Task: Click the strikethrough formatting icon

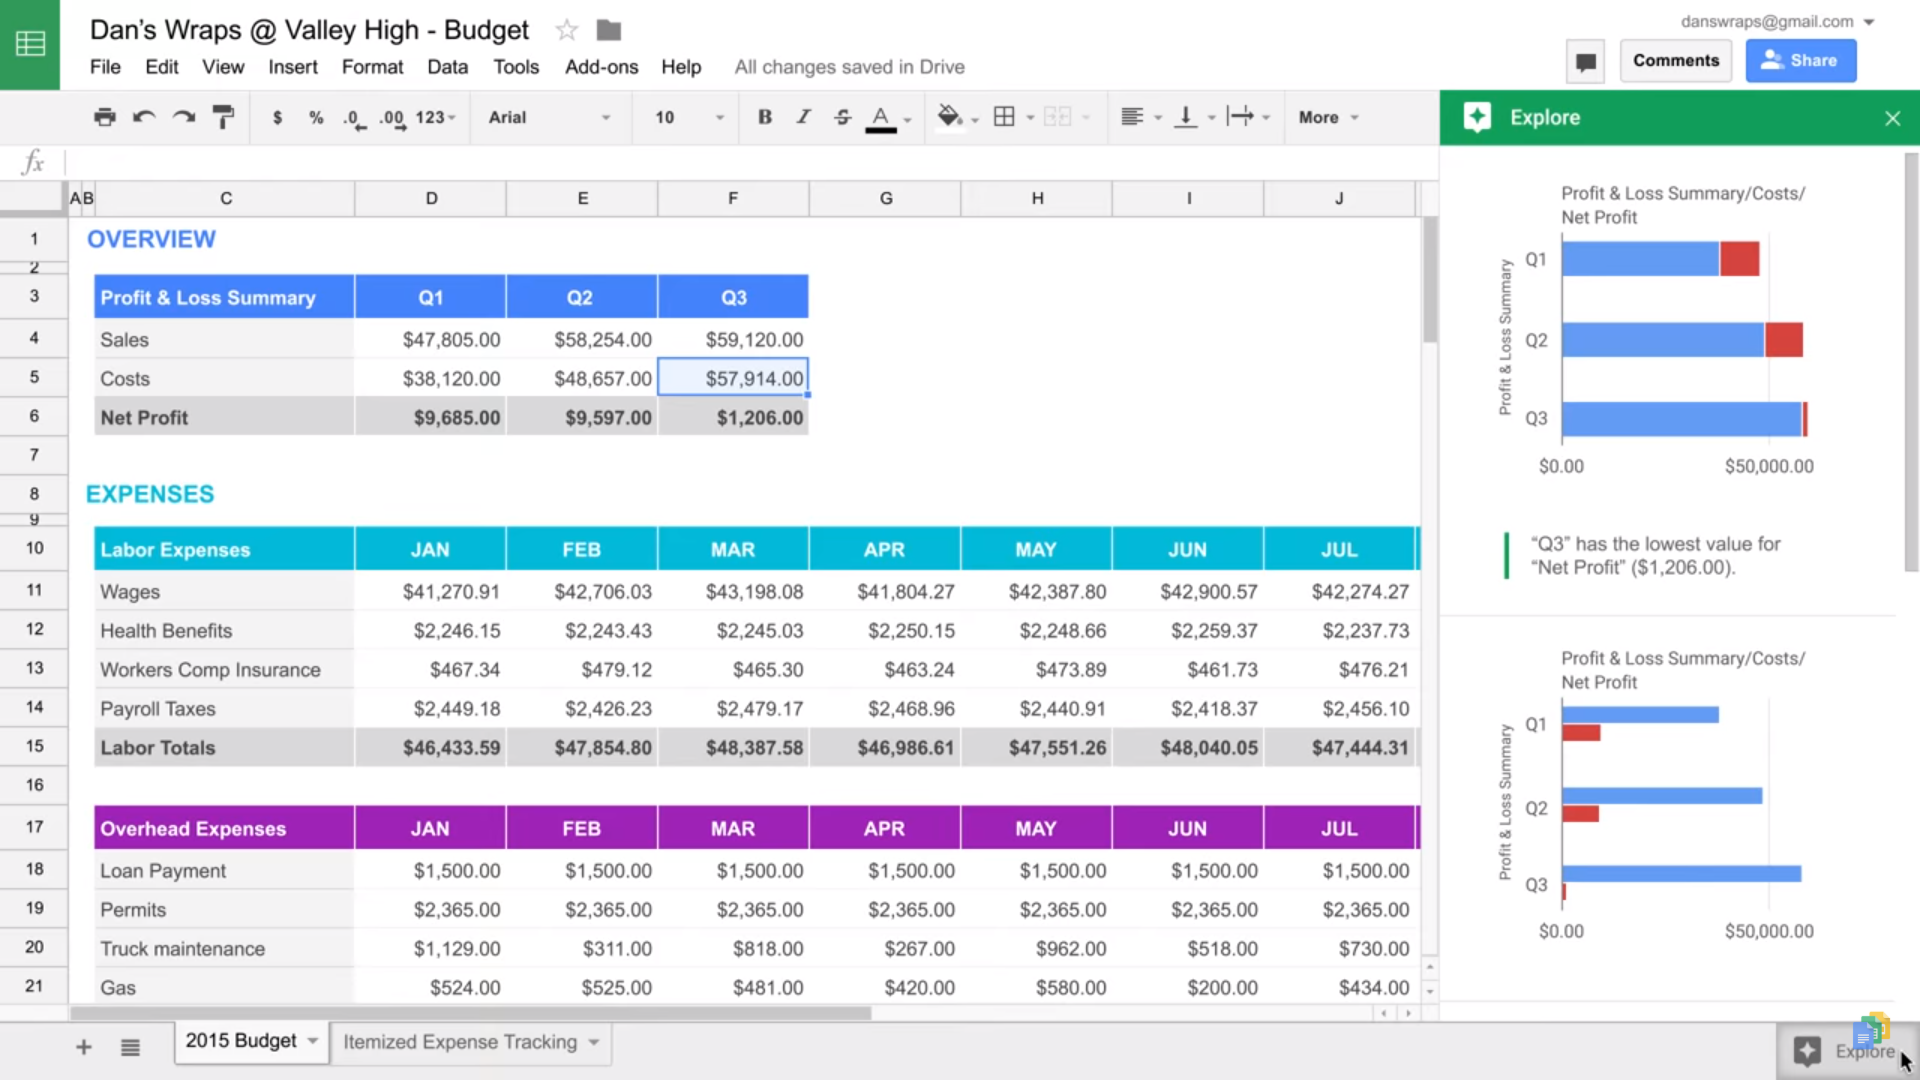Action: click(843, 116)
